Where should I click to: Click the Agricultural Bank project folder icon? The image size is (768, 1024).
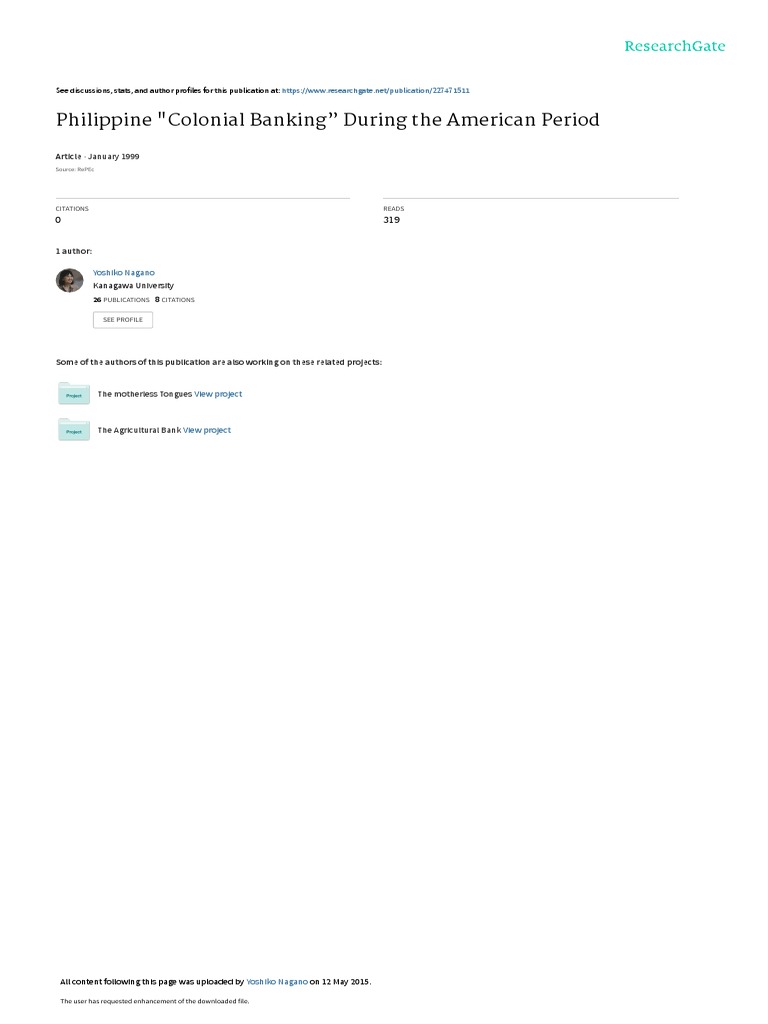coord(74,430)
